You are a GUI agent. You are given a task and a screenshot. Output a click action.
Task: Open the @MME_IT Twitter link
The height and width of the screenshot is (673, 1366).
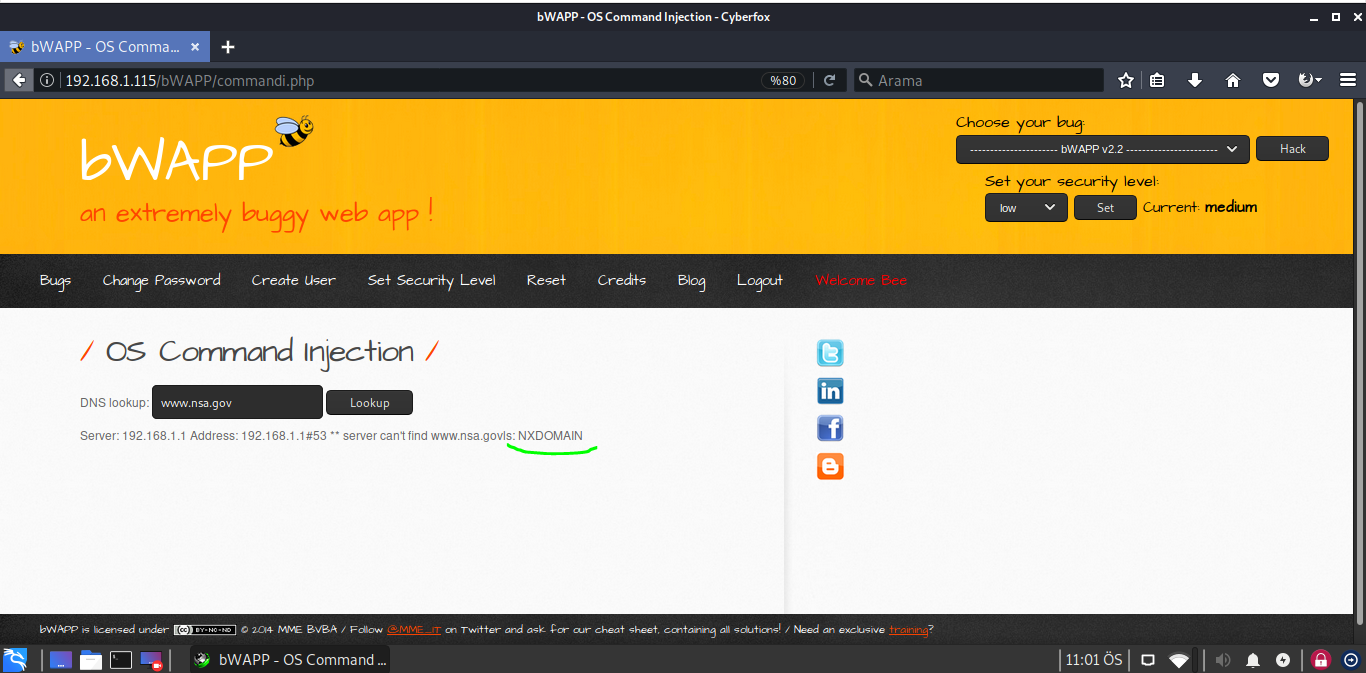[414, 630]
